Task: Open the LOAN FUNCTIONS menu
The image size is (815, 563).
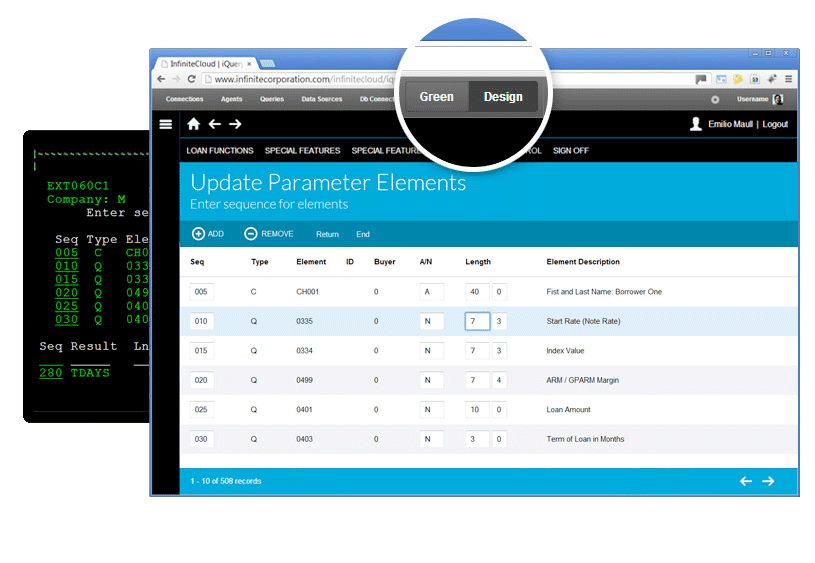Action: tap(220, 151)
